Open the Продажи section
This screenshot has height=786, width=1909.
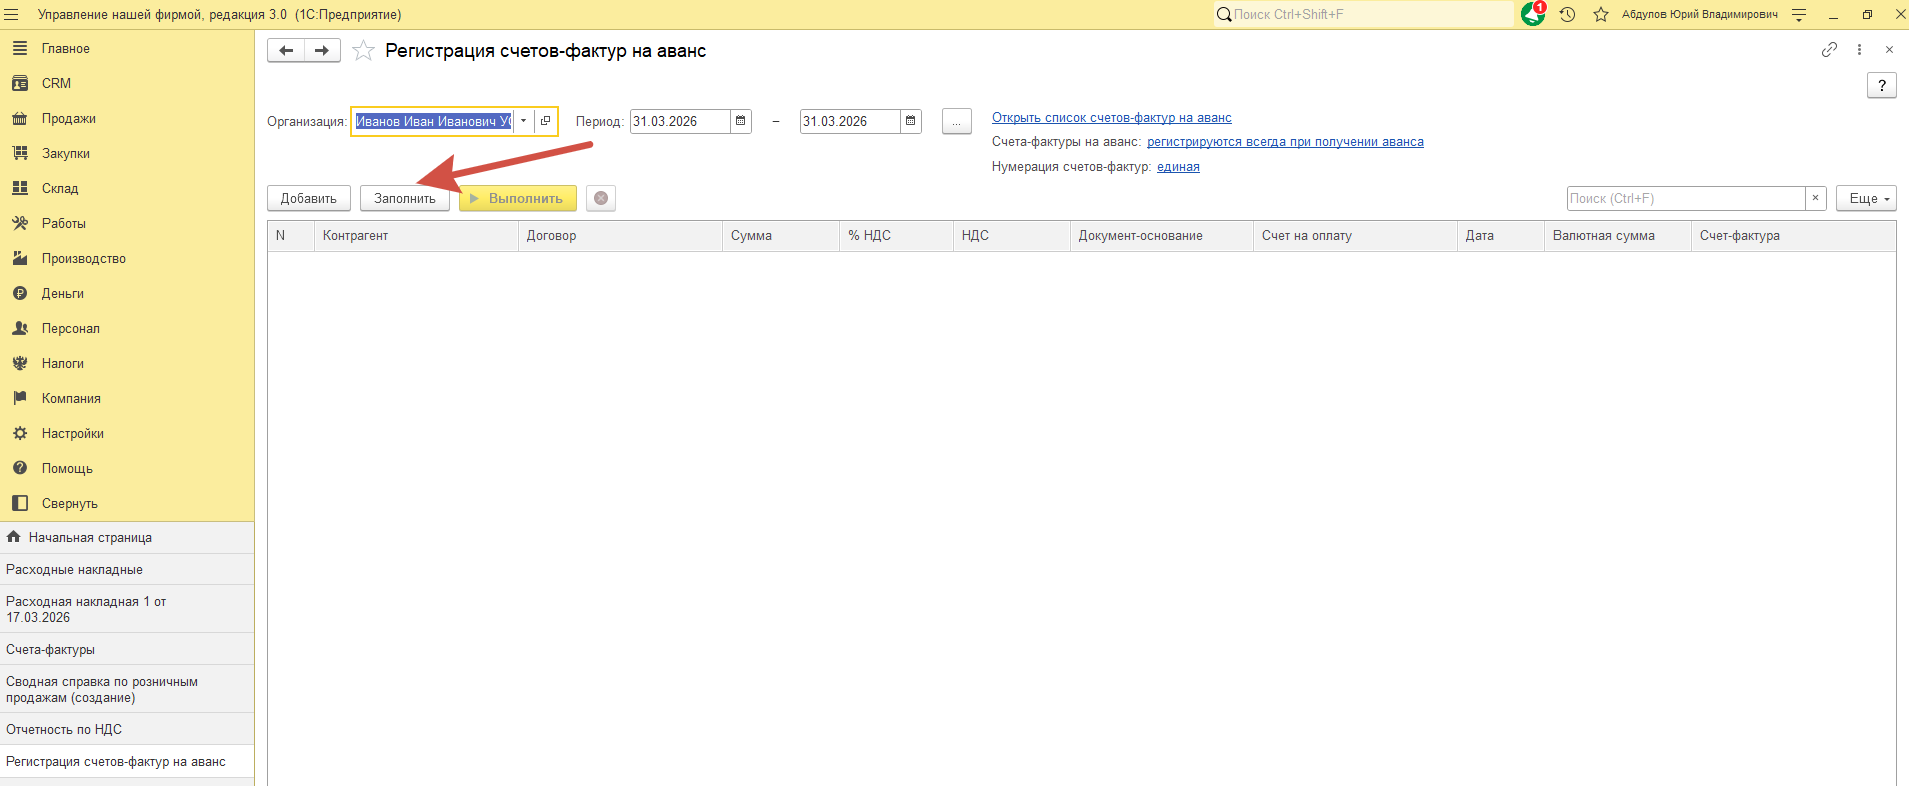point(68,118)
